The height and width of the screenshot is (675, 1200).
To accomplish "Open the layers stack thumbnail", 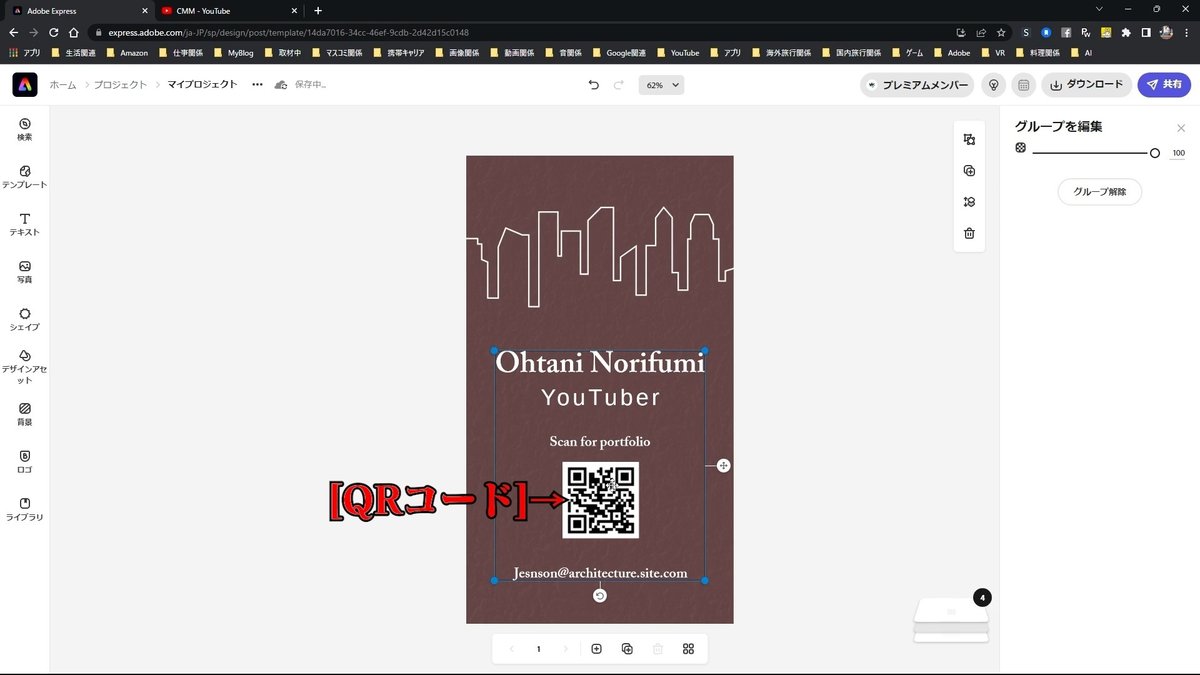I will [x=951, y=618].
